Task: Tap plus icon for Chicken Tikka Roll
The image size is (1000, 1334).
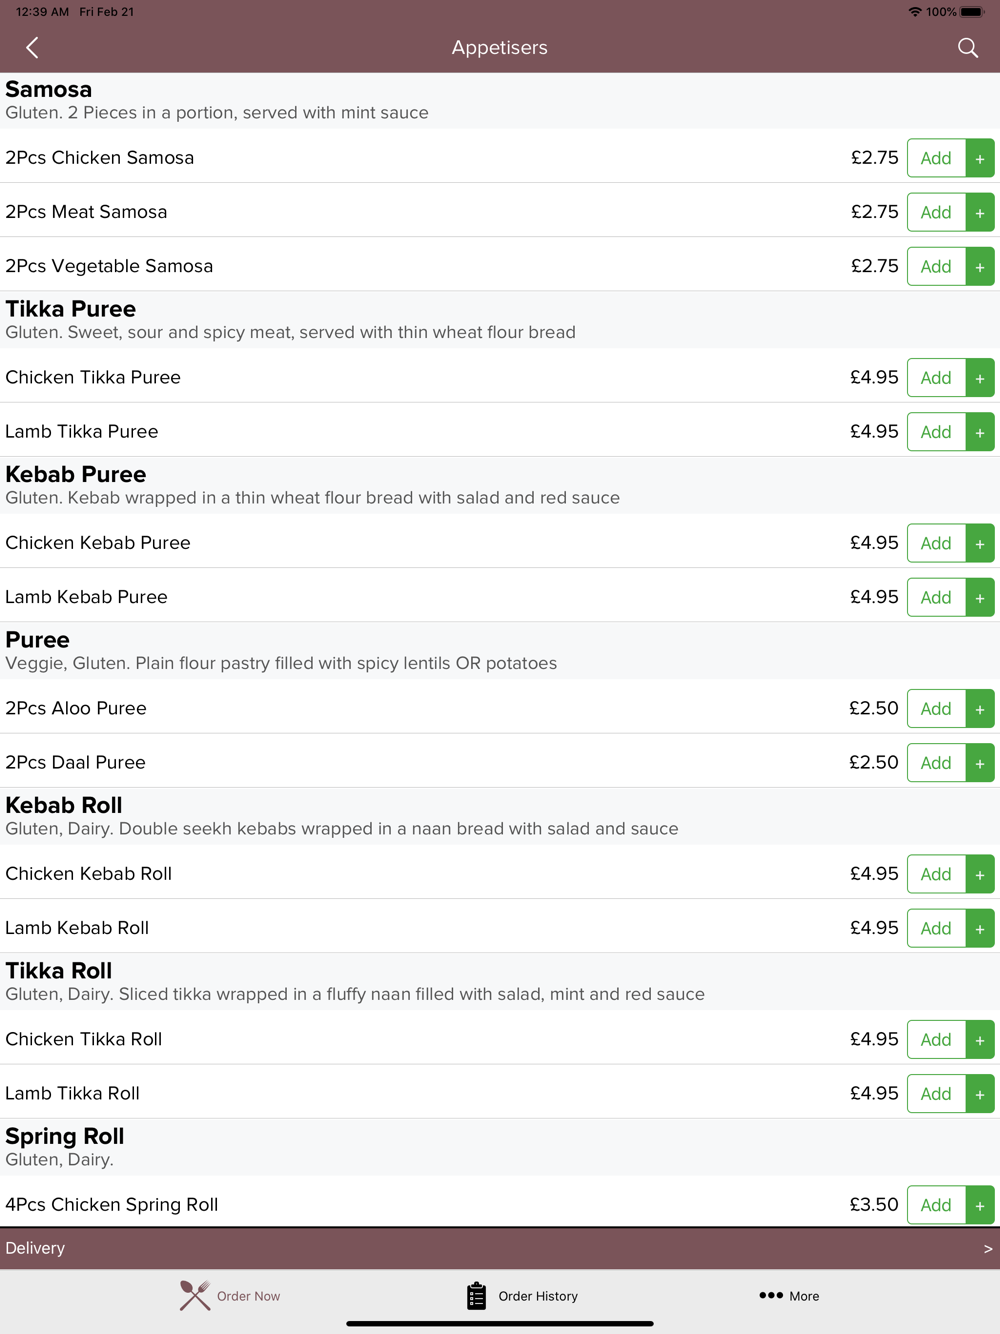Action: click(980, 1040)
